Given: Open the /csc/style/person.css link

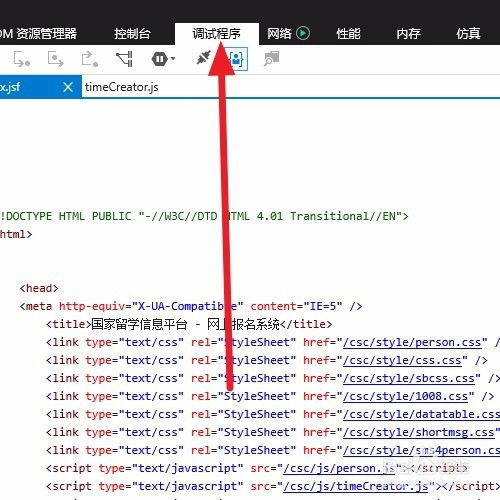Looking at the screenshot, I should (413, 343).
